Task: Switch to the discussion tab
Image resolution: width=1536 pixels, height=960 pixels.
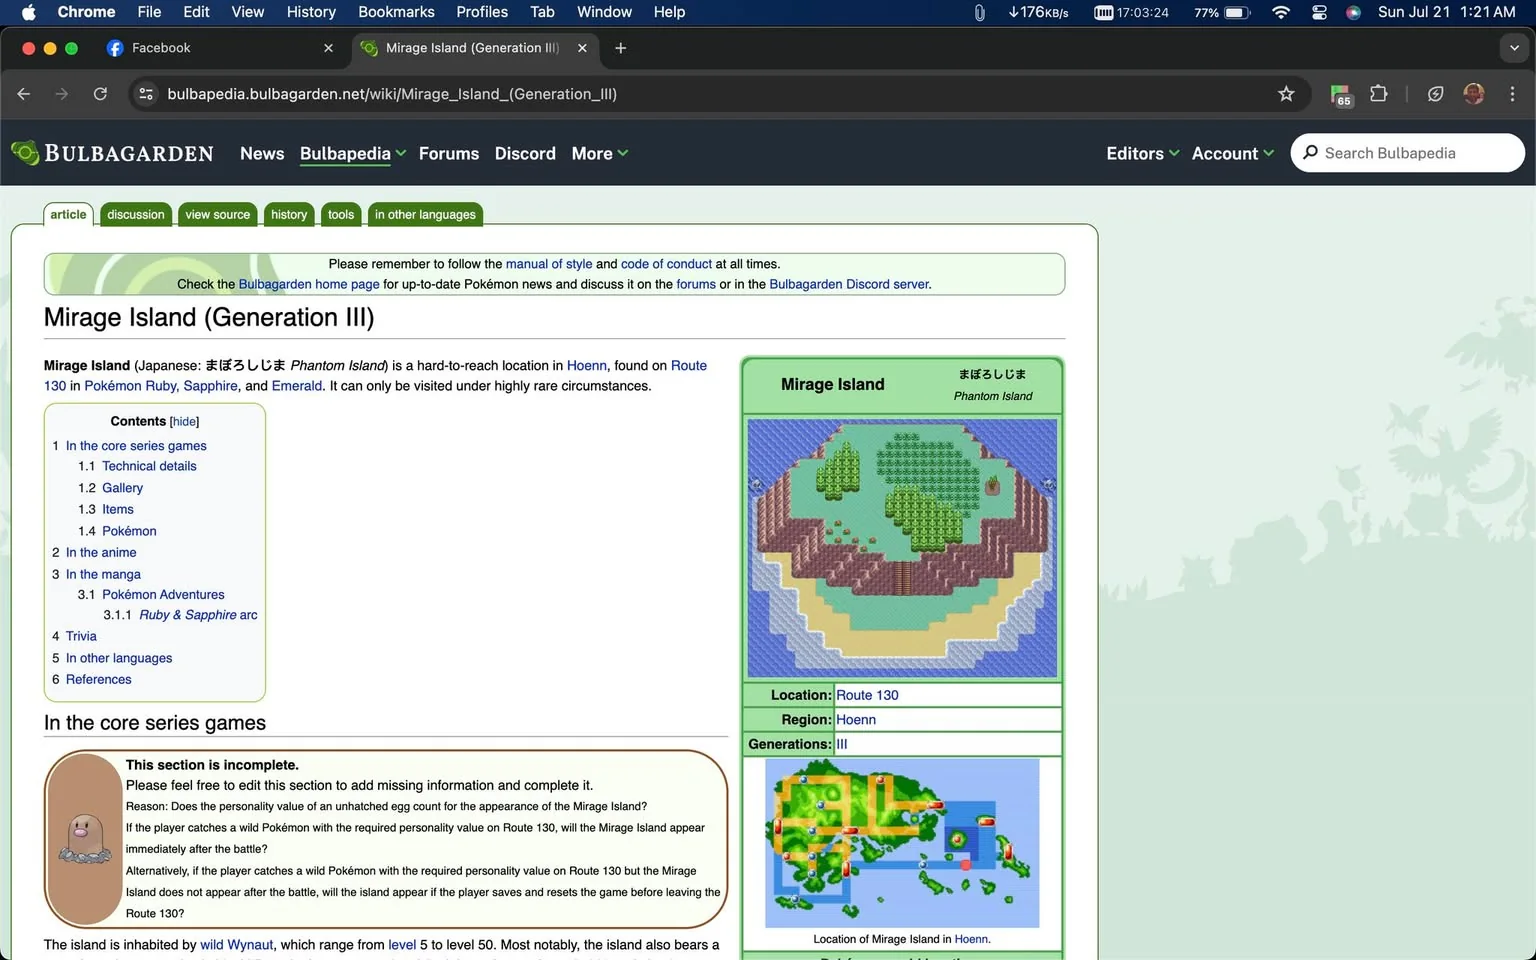Action: click(136, 214)
